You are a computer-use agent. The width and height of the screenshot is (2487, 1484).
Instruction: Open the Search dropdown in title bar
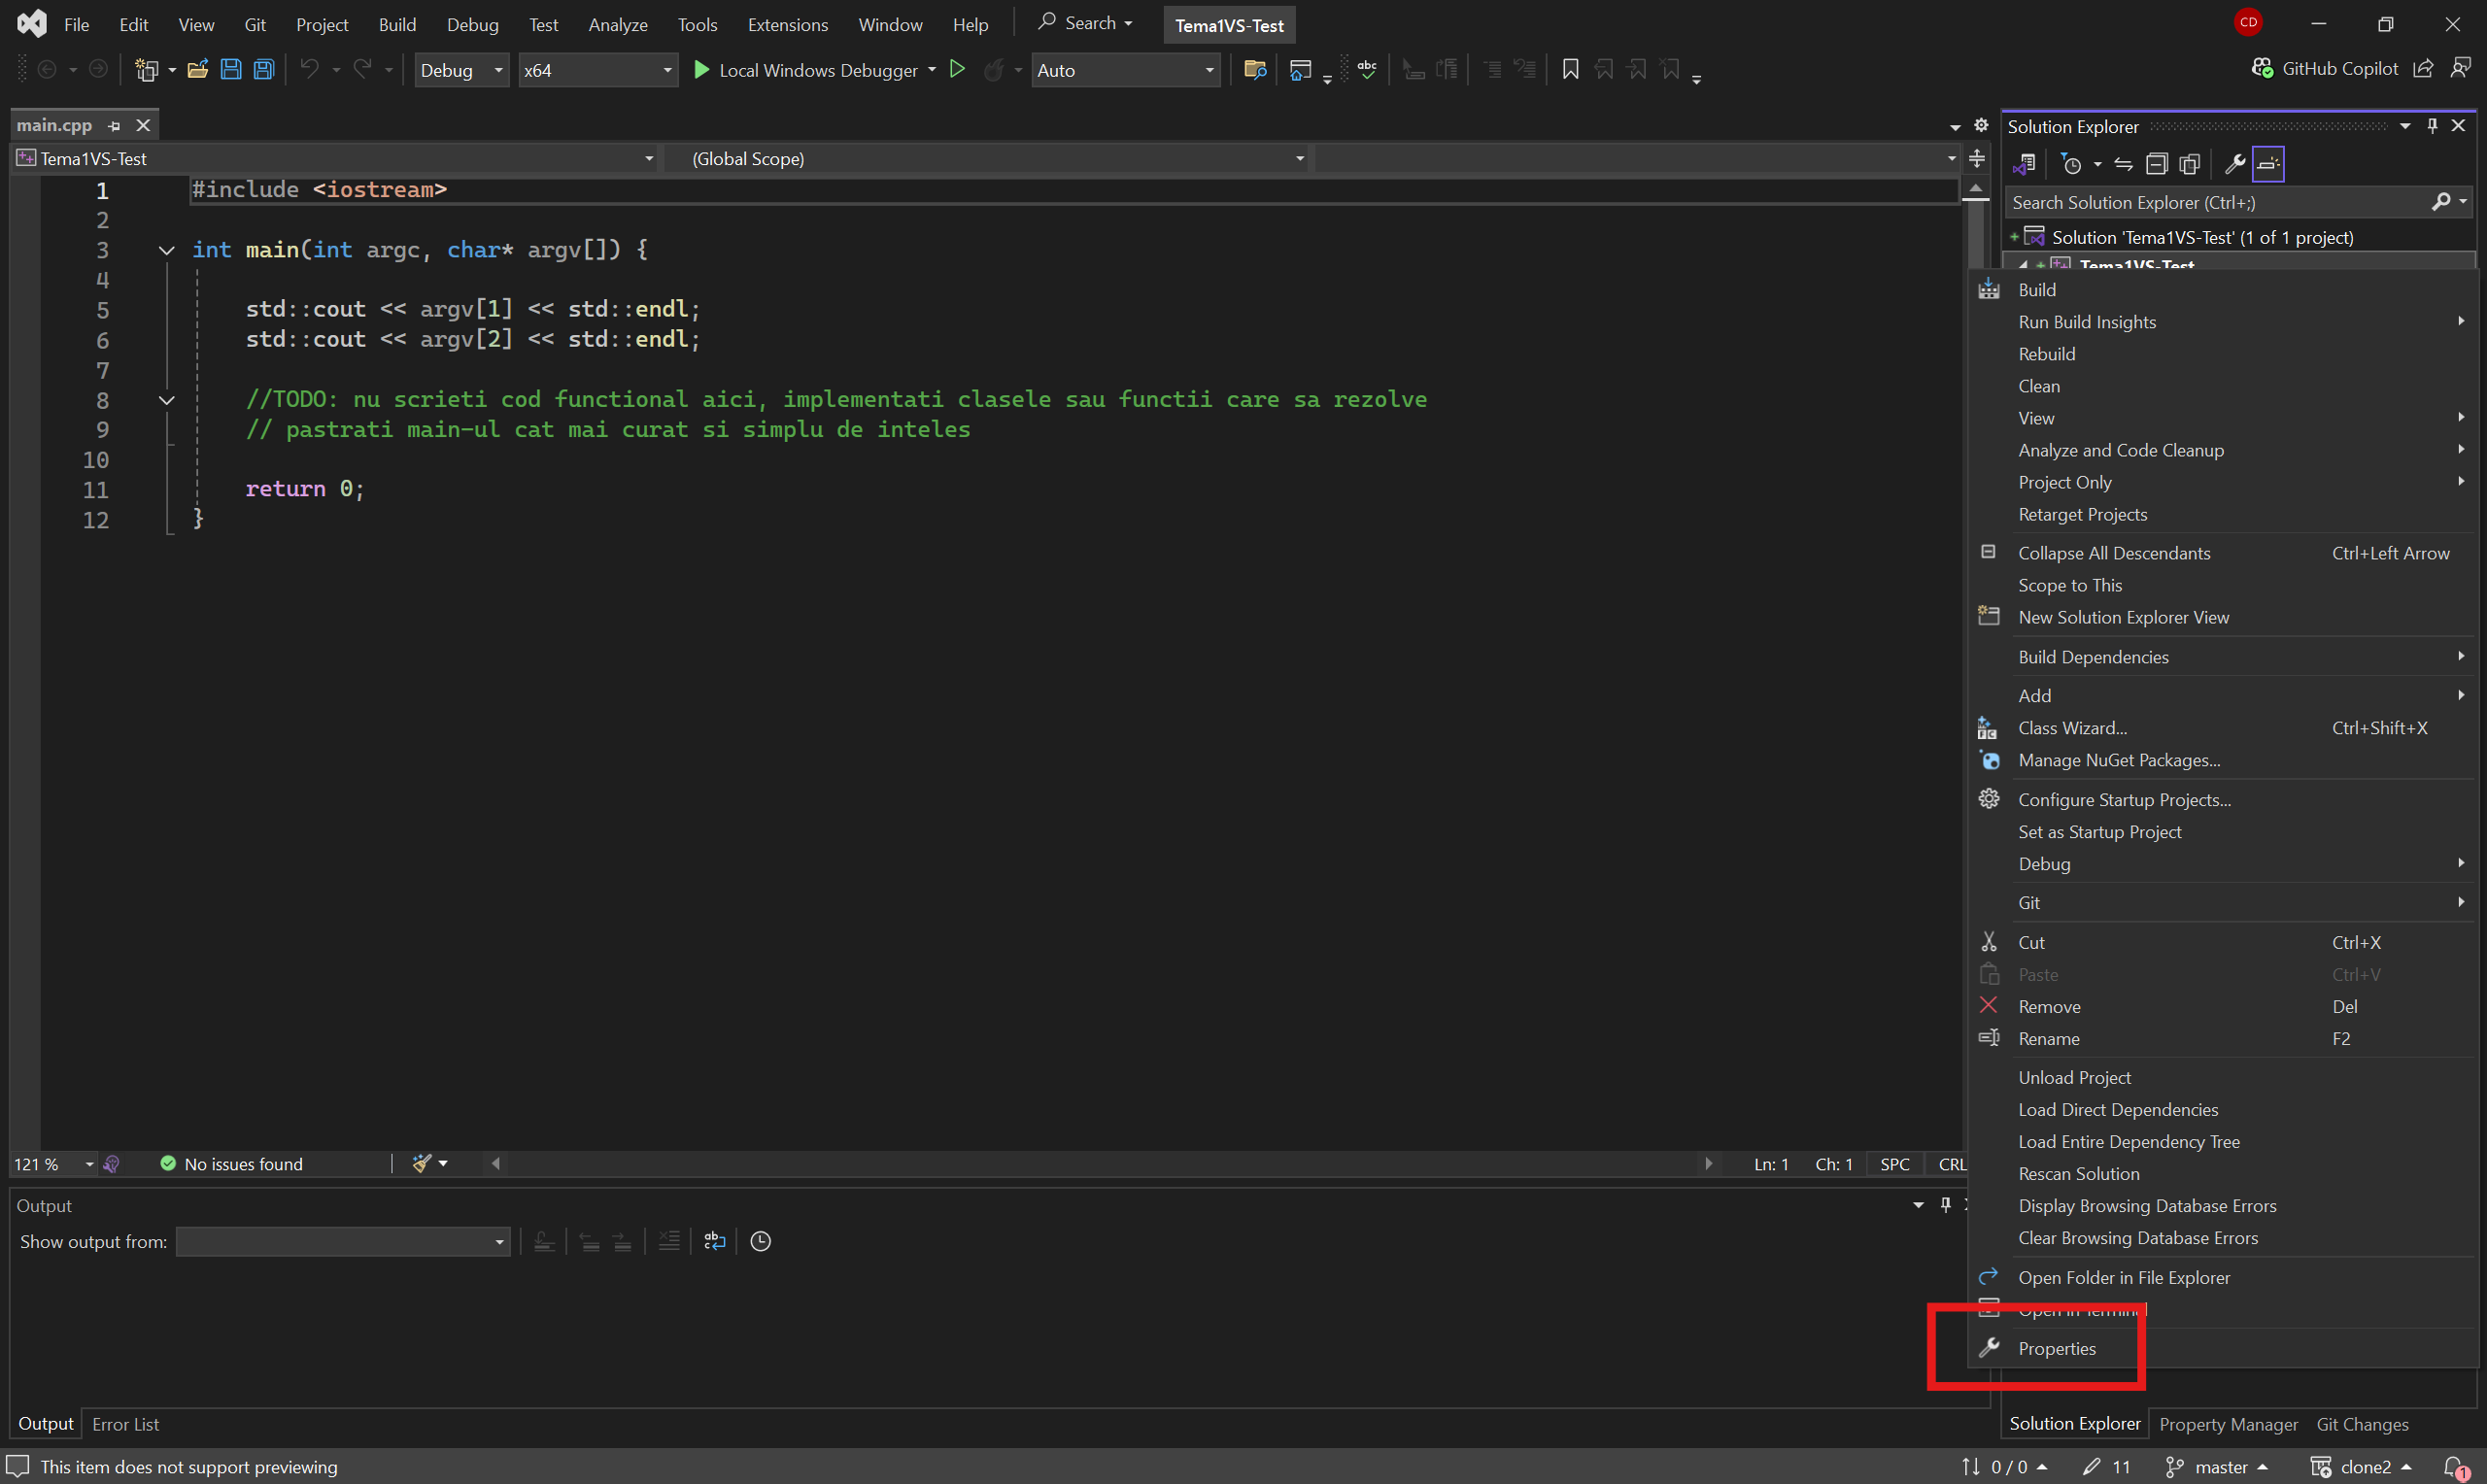1086,23
